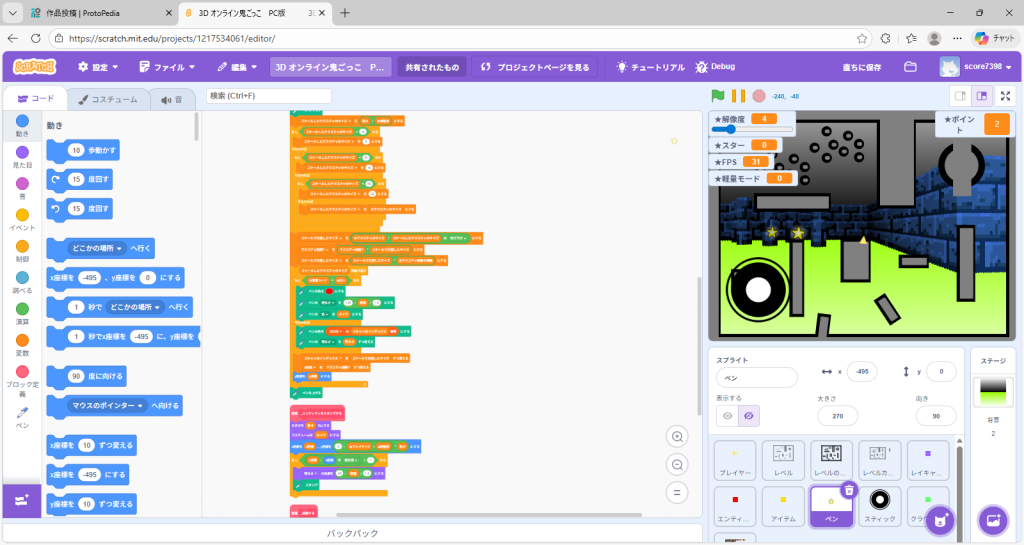This screenshot has width=1024, height=545.
Task: Click the orange pause button
Action: tap(738, 96)
